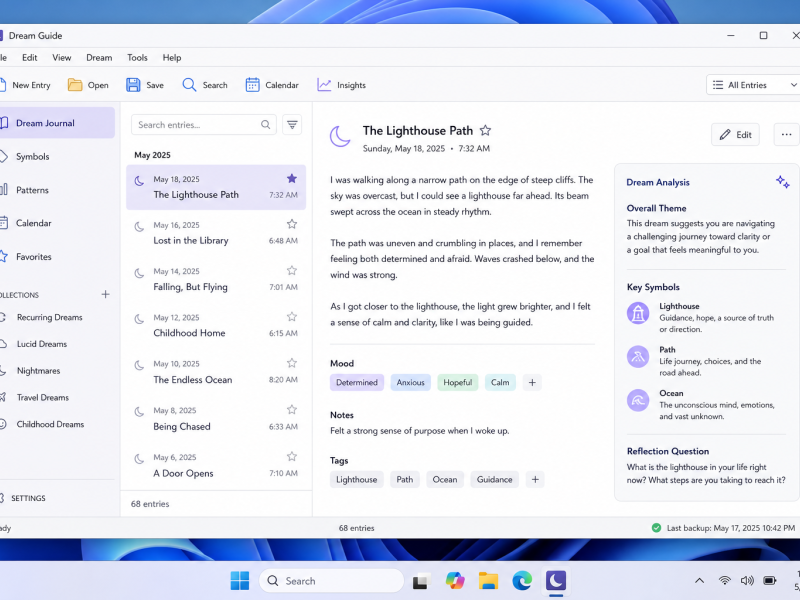Open the View menu
Image resolution: width=800 pixels, height=600 pixels.
tap(62, 58)
